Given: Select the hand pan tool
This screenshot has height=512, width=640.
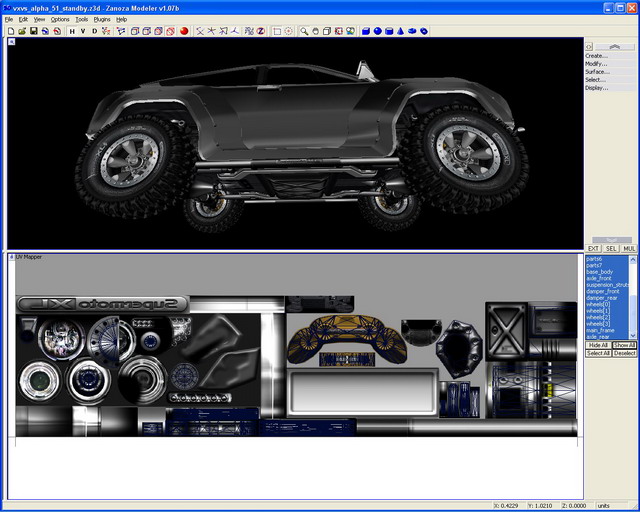Looking at the screenshot, I should tap(316, 31).
